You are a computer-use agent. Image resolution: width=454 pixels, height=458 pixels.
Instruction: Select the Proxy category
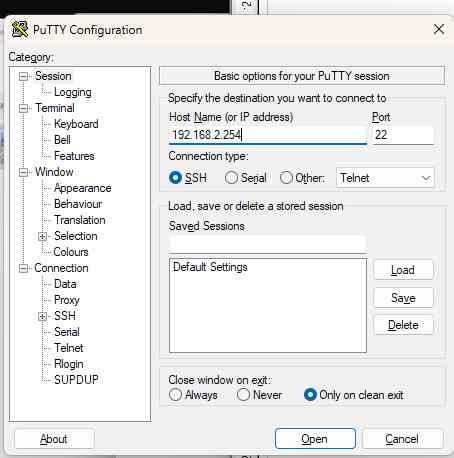67,300
